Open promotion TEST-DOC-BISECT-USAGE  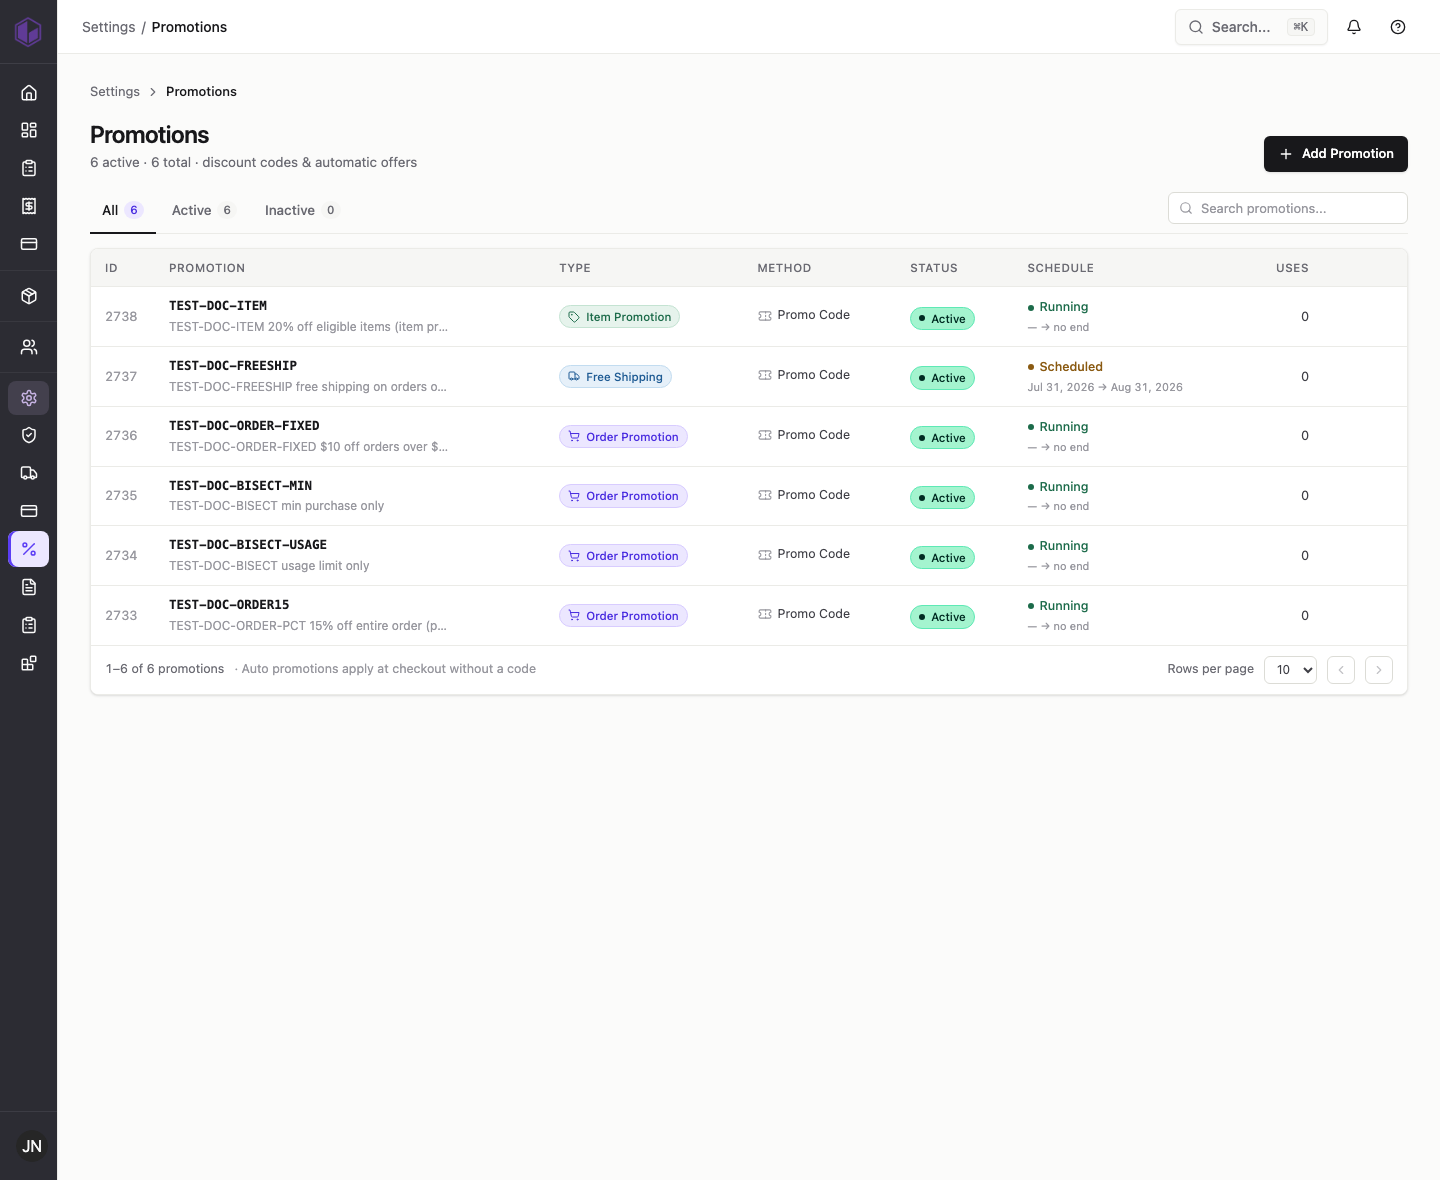(x=248, y=545)
